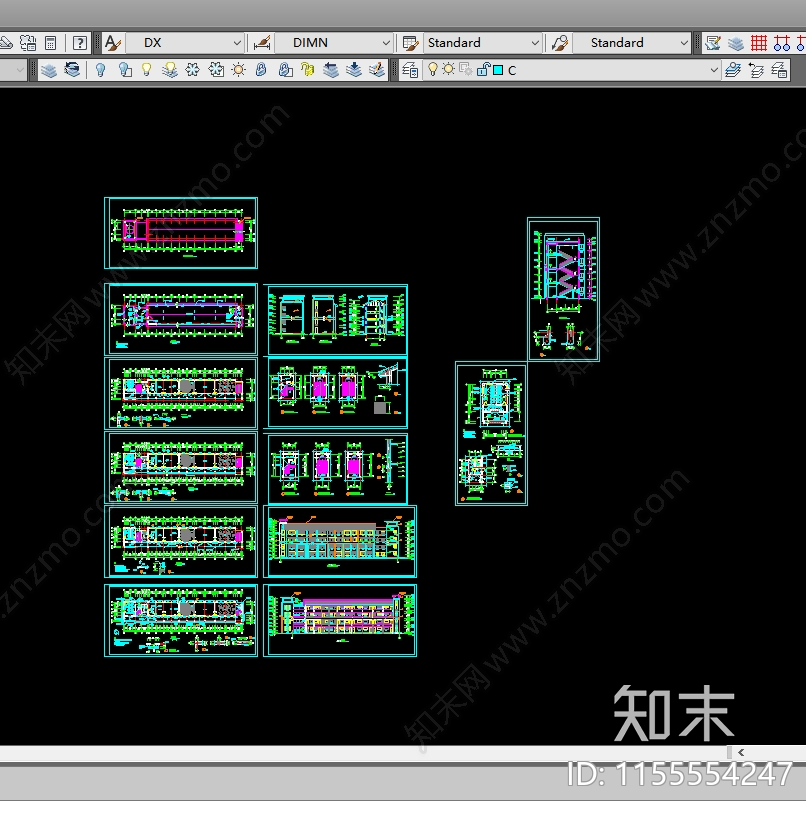Image resolution: width=806 pixels, height=813 pixels.
Task: Open the Layer Properties Manager icon
Action: pyautogui.click(x=410, y=70)
